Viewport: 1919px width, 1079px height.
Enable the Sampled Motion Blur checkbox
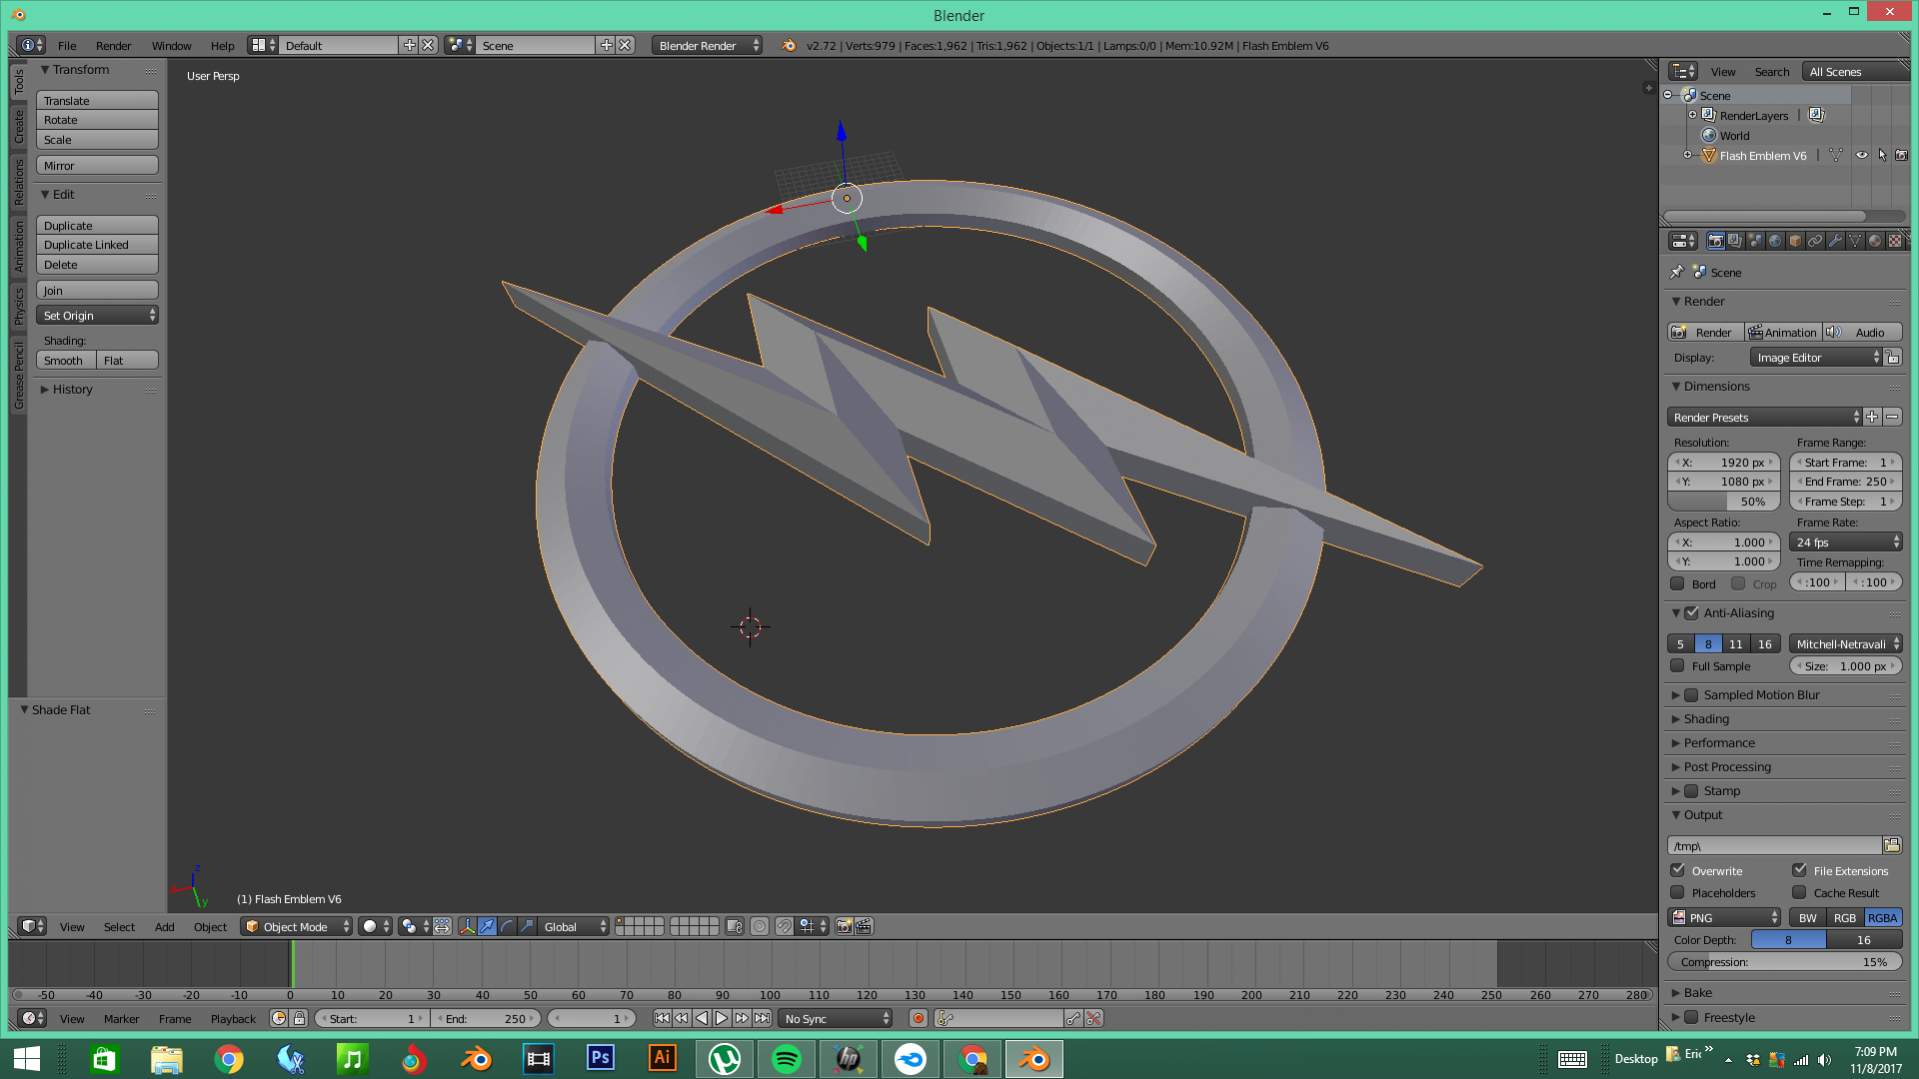click(x=1692, y=695)
